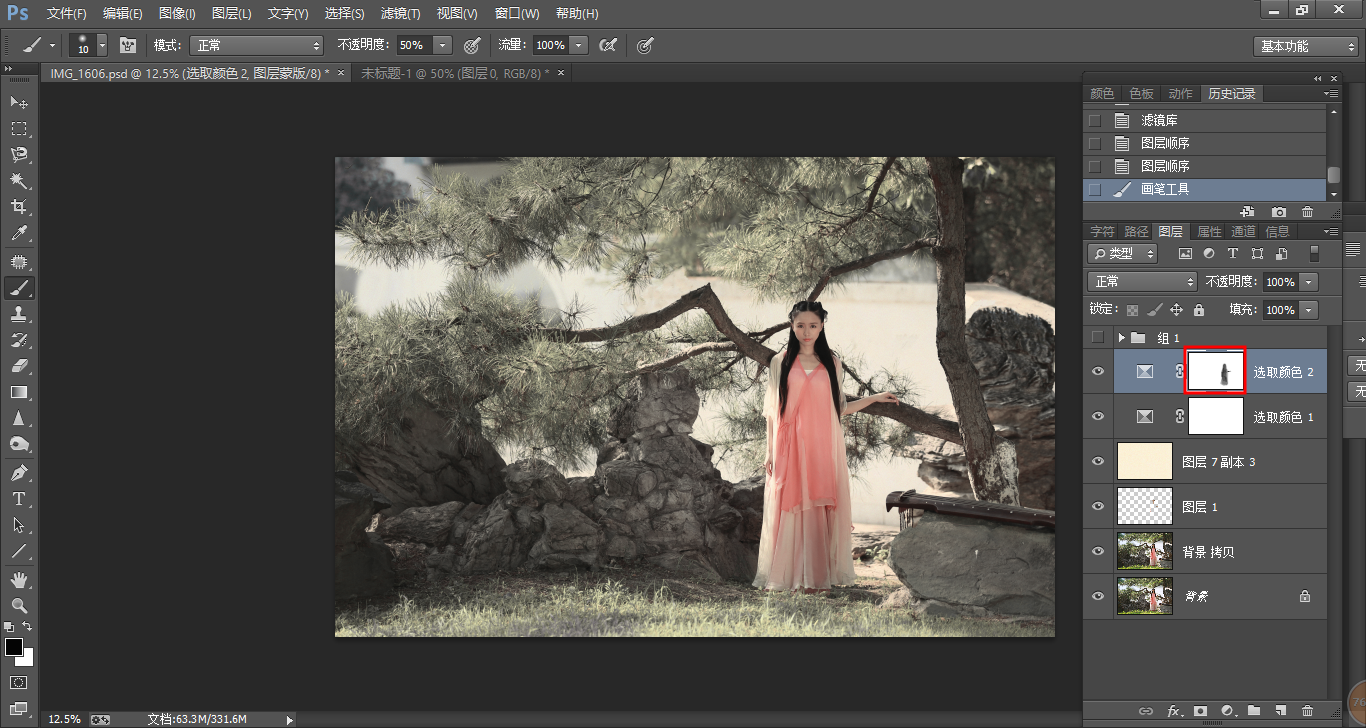Screen dimensions: 1366x728
Task: Click the foreground color black swatch
Action: click(x=13, y=647)
